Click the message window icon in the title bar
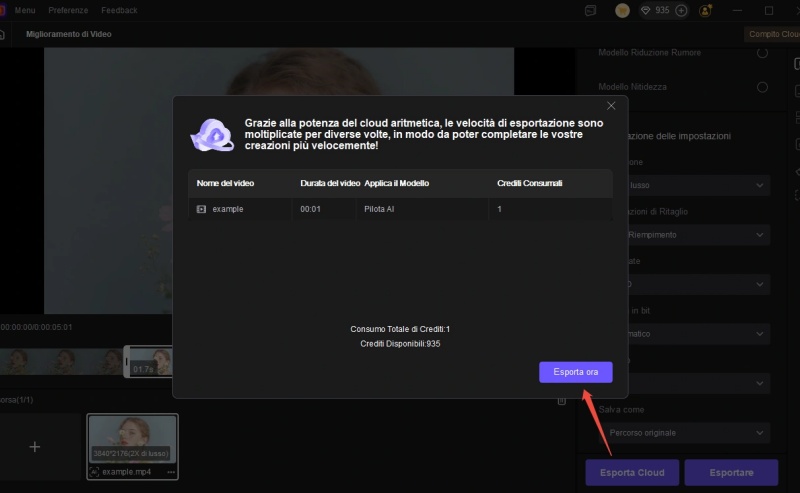The height and width of the screenshot is (493, 800). 590,10
